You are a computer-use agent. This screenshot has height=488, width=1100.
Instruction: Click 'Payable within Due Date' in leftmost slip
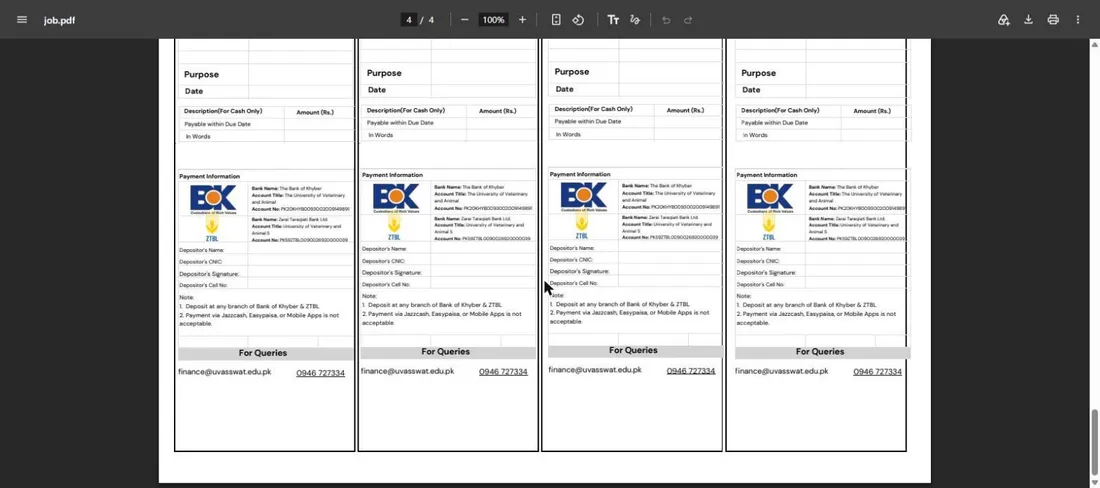point(217,124)
